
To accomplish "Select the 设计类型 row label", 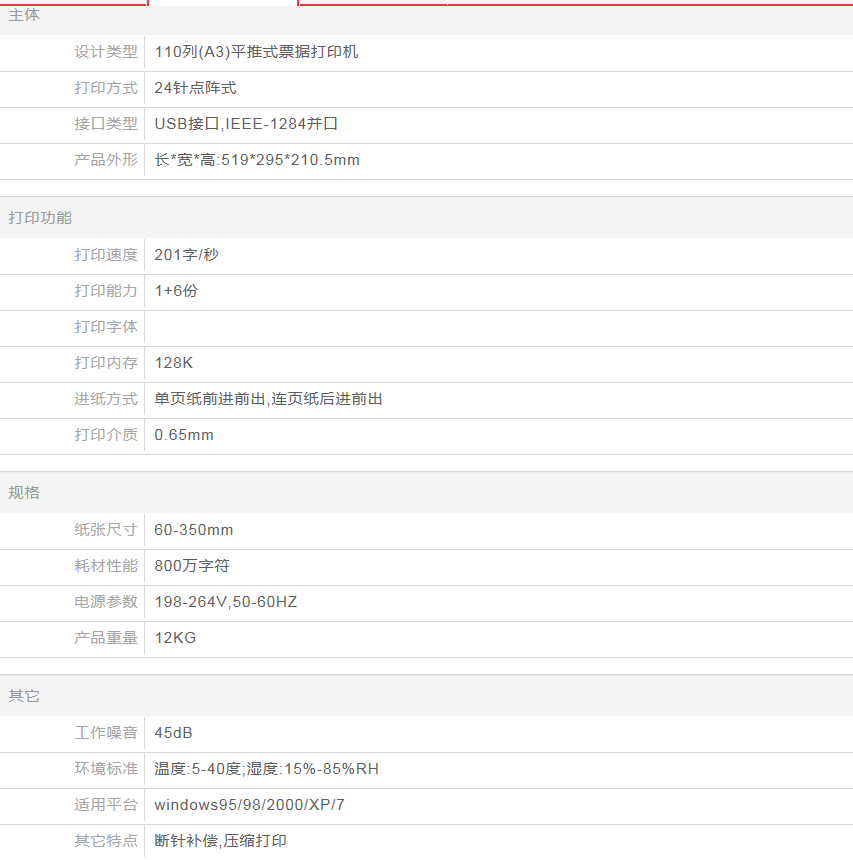I will (x=105, y=52).
